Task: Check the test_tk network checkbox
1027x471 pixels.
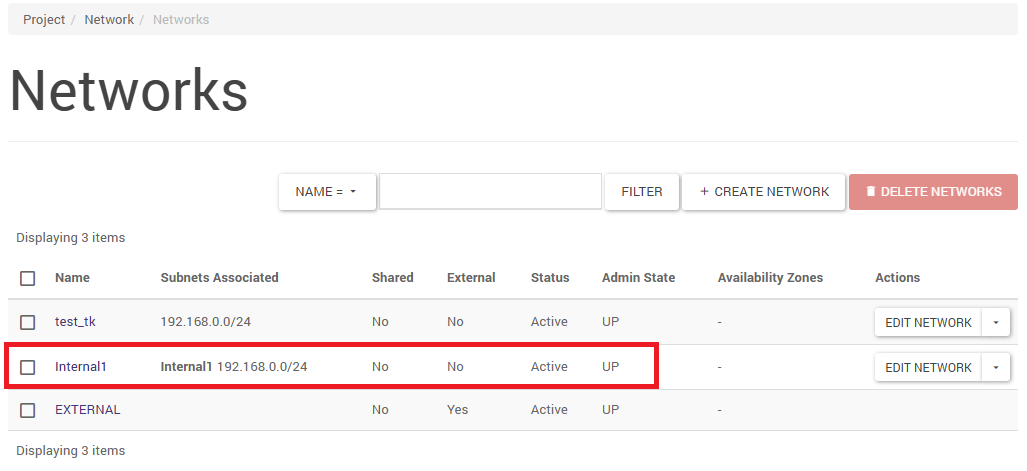Action: [x=28, y=322]
